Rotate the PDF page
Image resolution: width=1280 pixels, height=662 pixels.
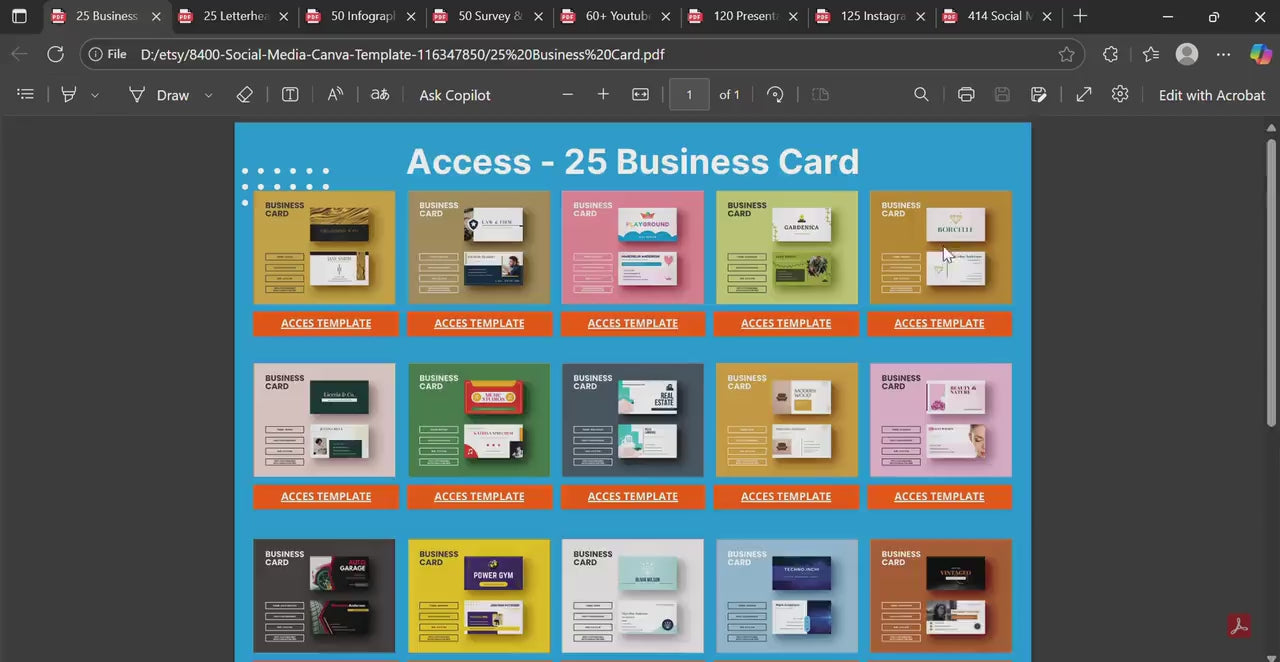click(x=775, y=94)
